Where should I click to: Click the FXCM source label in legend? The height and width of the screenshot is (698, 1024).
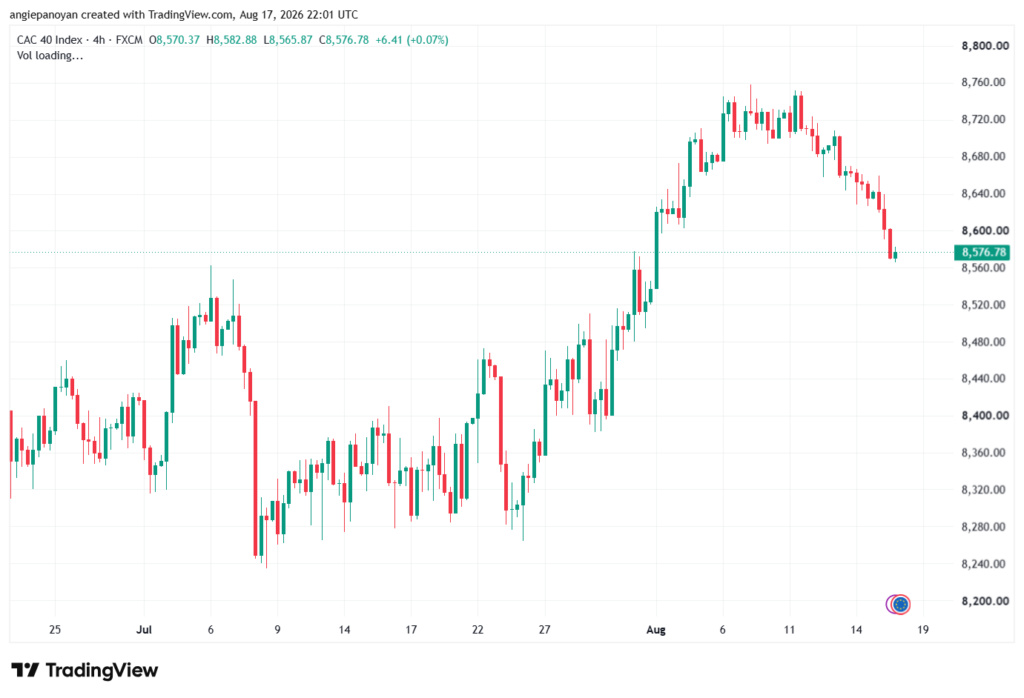pyautogui.click(x=129, y=40)
